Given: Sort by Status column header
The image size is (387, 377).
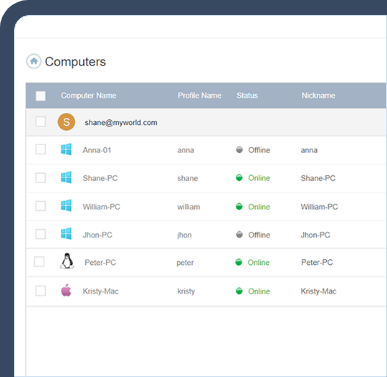Looking at the screenshot, I should click(247, 96).
